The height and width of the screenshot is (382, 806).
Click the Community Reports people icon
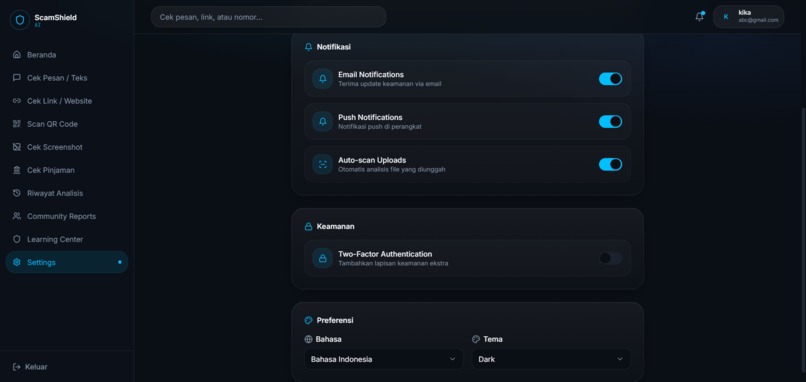click(16, 216)
